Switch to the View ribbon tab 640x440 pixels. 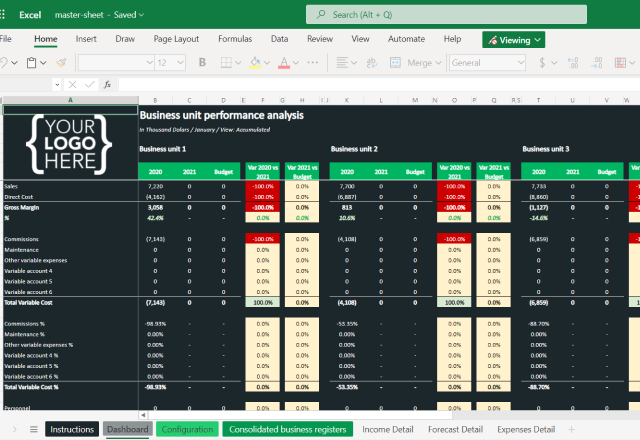[360, 39]
